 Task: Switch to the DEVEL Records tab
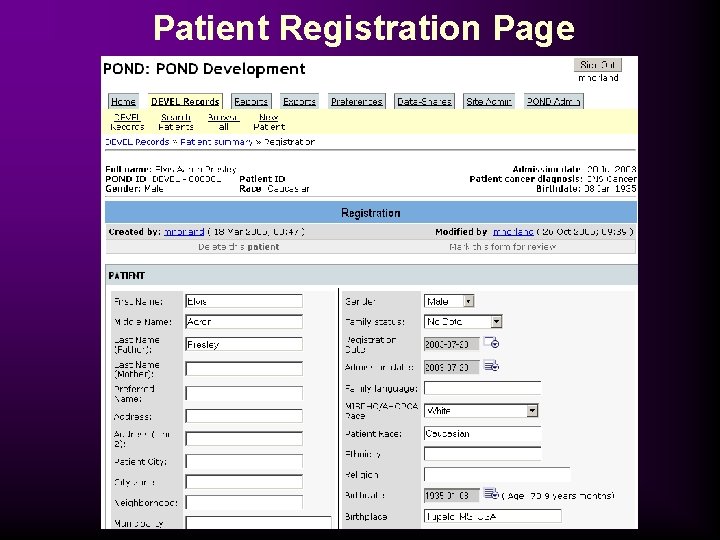185,101
